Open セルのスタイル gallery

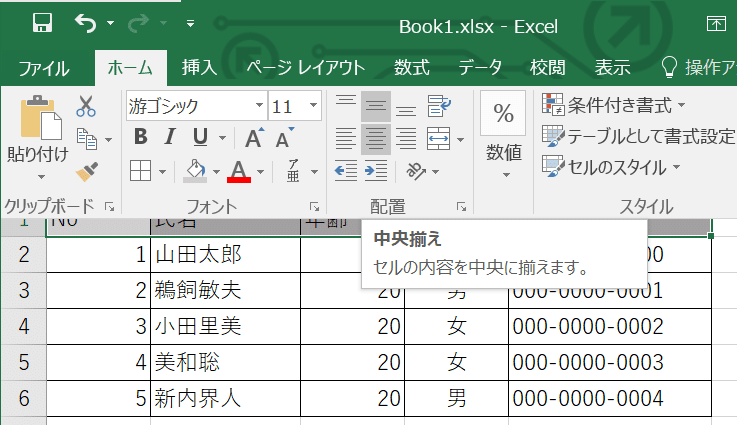pos(611,167)
